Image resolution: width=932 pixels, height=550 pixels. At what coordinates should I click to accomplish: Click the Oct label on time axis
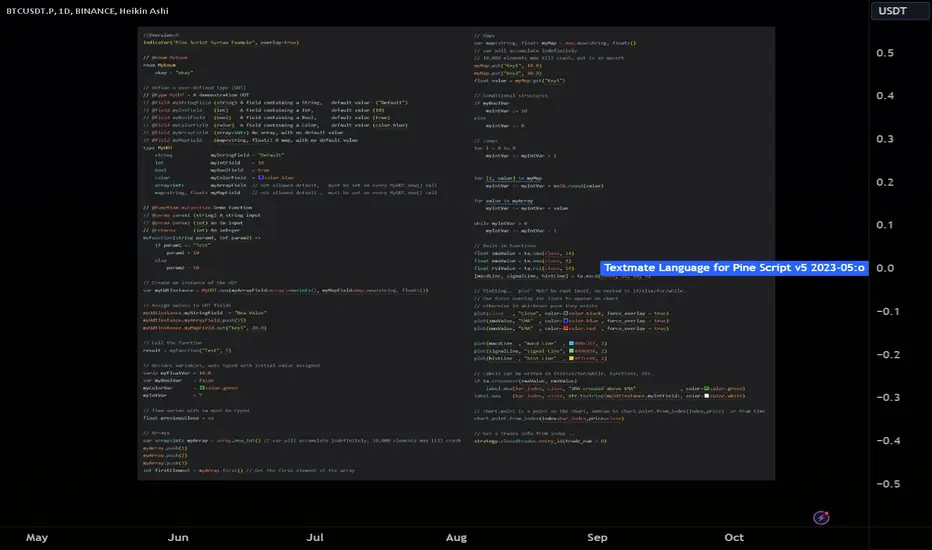pyautogui.click(x=734, y=537)
